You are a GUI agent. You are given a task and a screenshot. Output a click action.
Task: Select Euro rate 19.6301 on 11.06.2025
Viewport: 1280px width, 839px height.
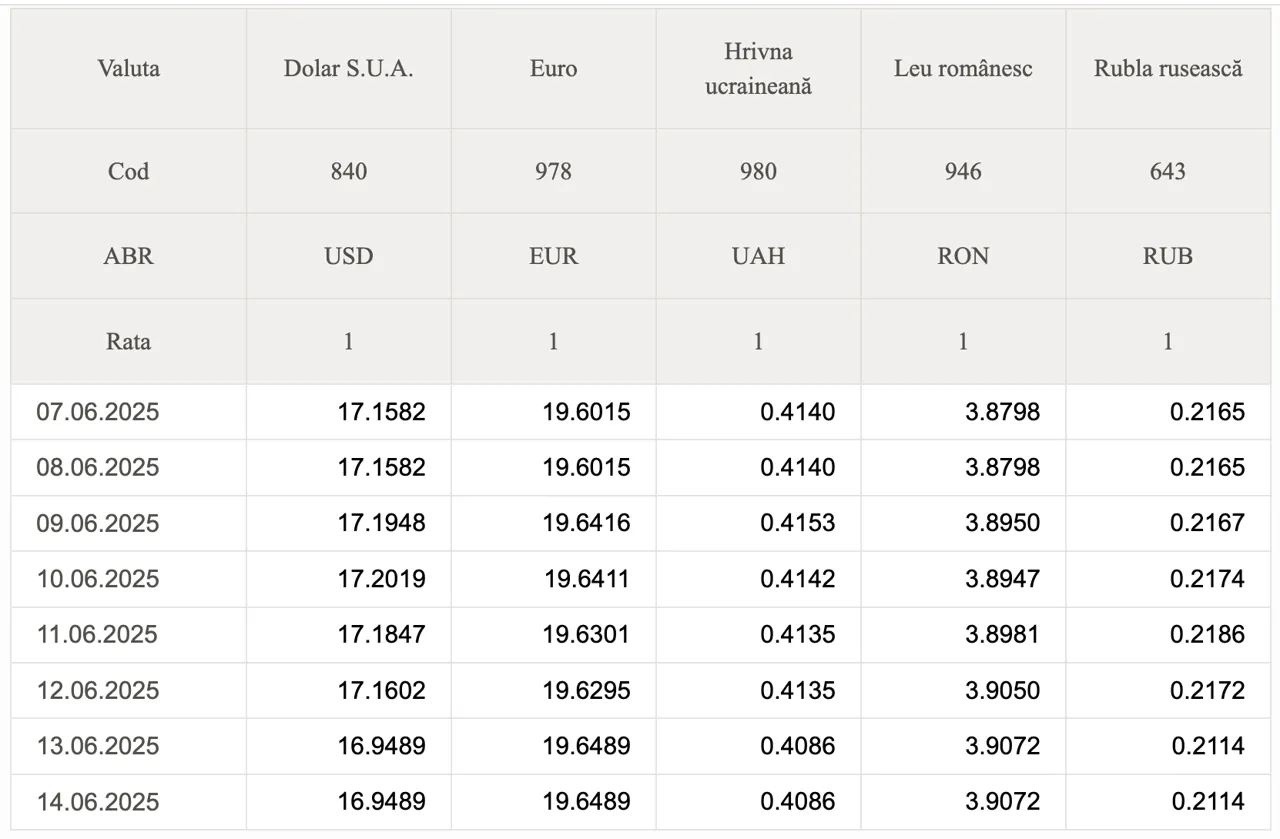tap(553, 635)
